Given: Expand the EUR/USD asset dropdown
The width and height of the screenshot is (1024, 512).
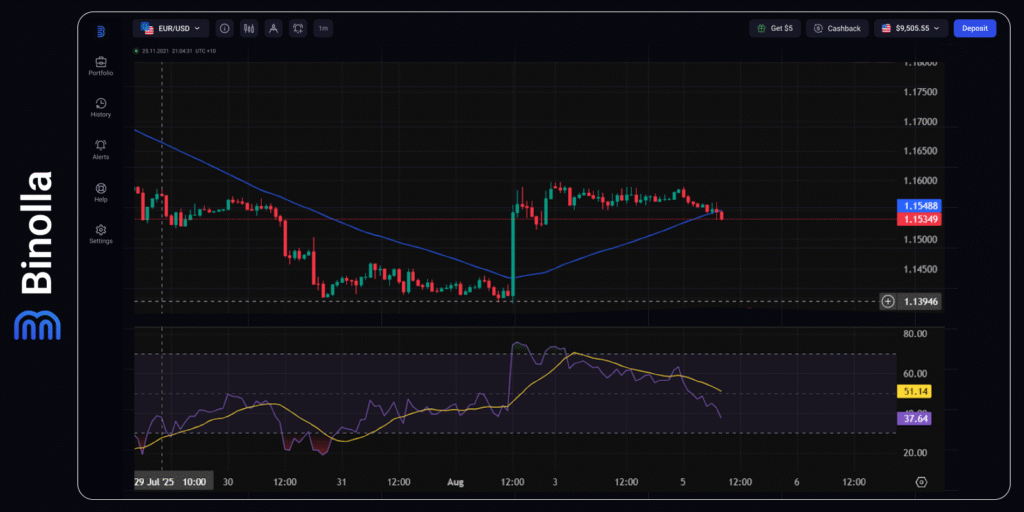Looking at the screenshot, I should point(171,29).
